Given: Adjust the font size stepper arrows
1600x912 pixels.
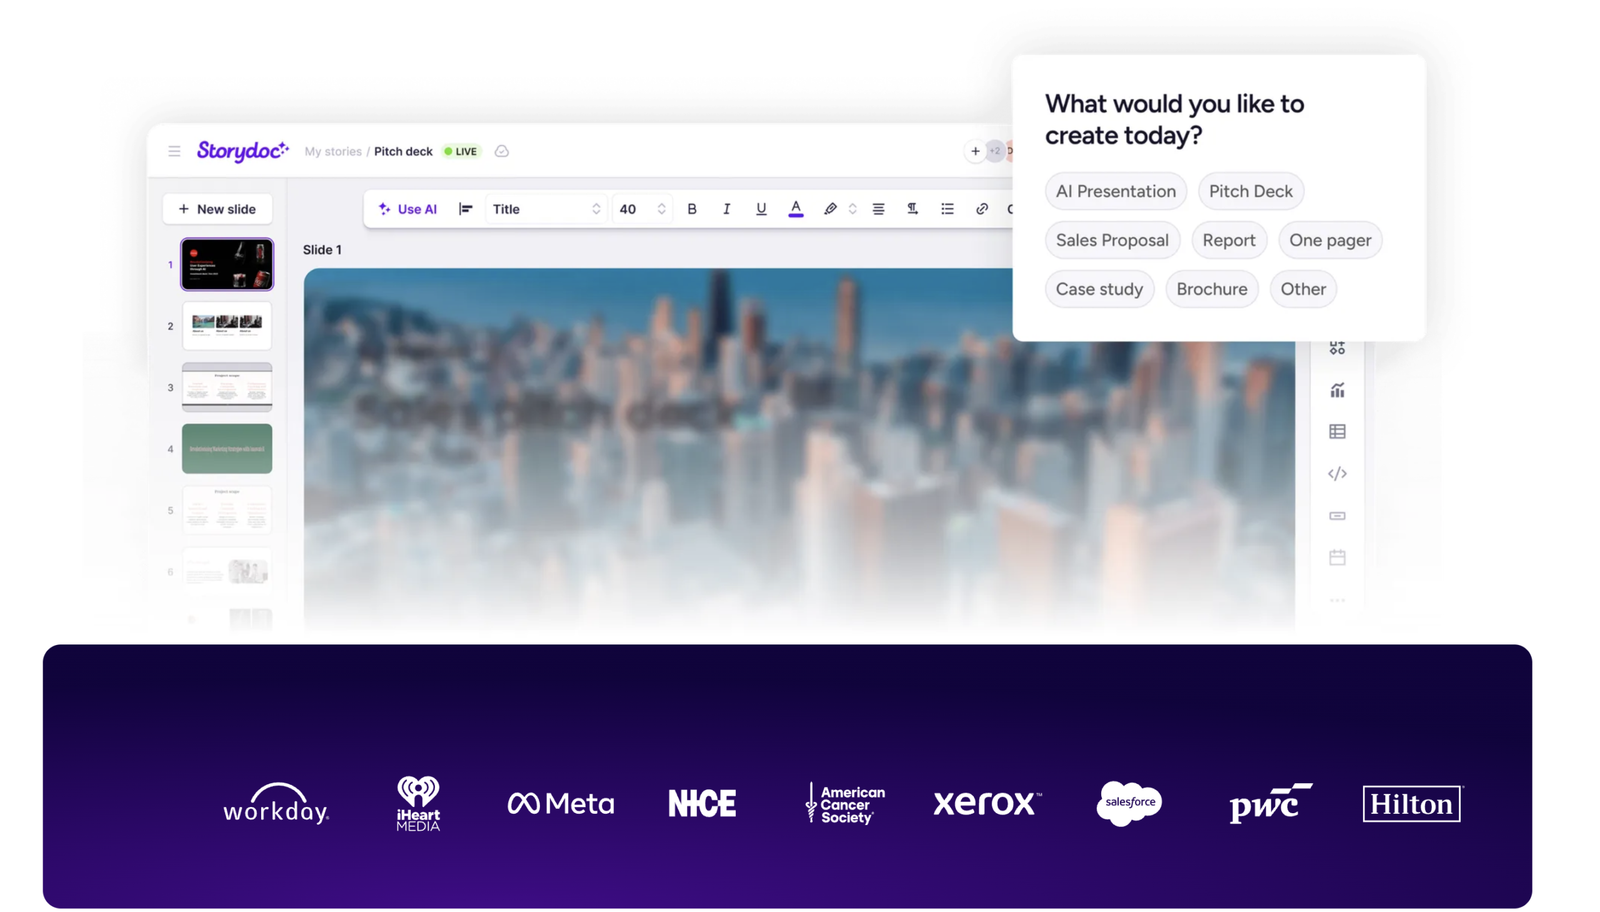Looking at the screenshot, I should [x=661, y=209].
